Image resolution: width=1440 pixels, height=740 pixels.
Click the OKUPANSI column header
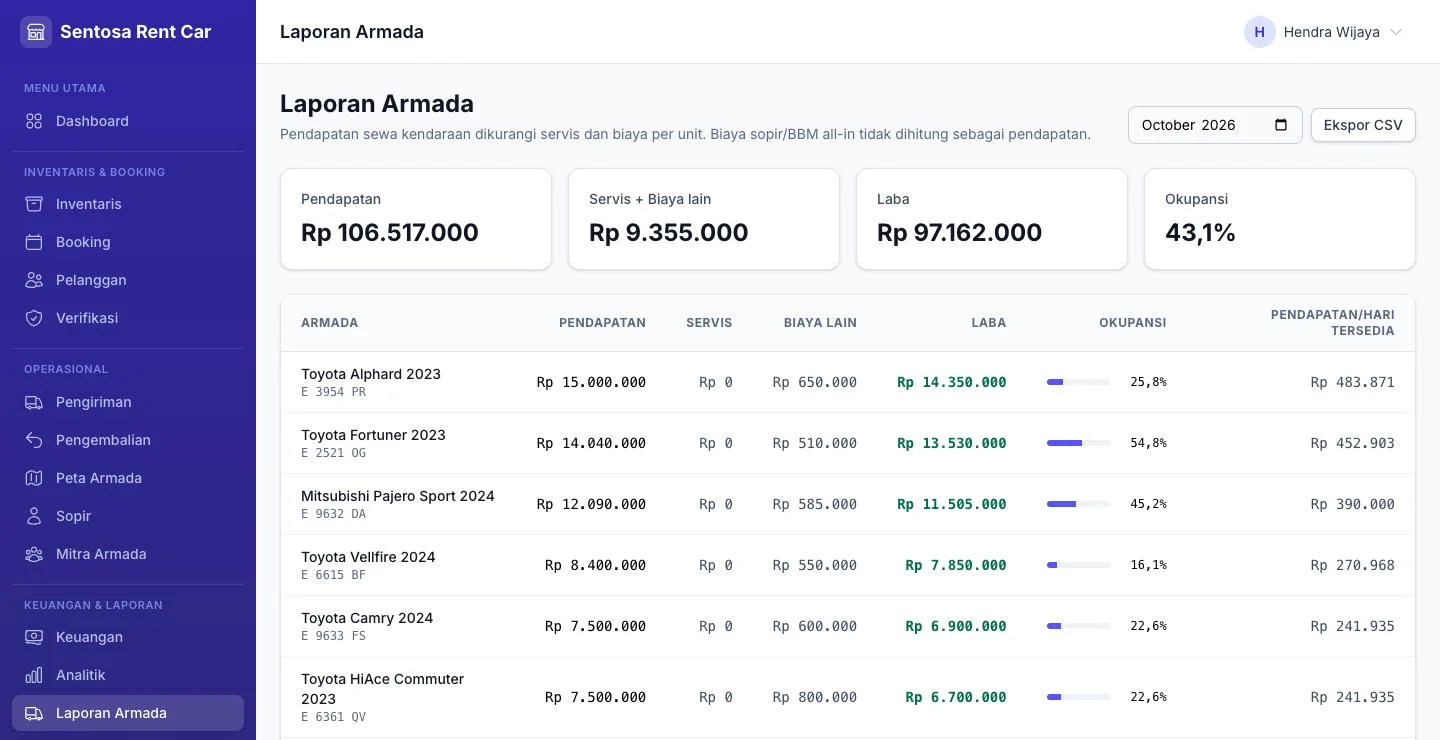click(x=1133, y=323)
